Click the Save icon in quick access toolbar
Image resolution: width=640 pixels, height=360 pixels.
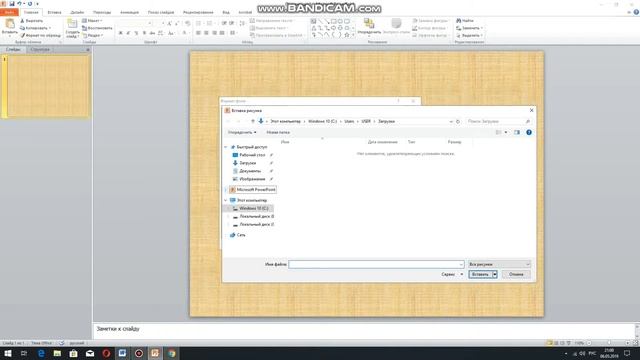[12, 4]
